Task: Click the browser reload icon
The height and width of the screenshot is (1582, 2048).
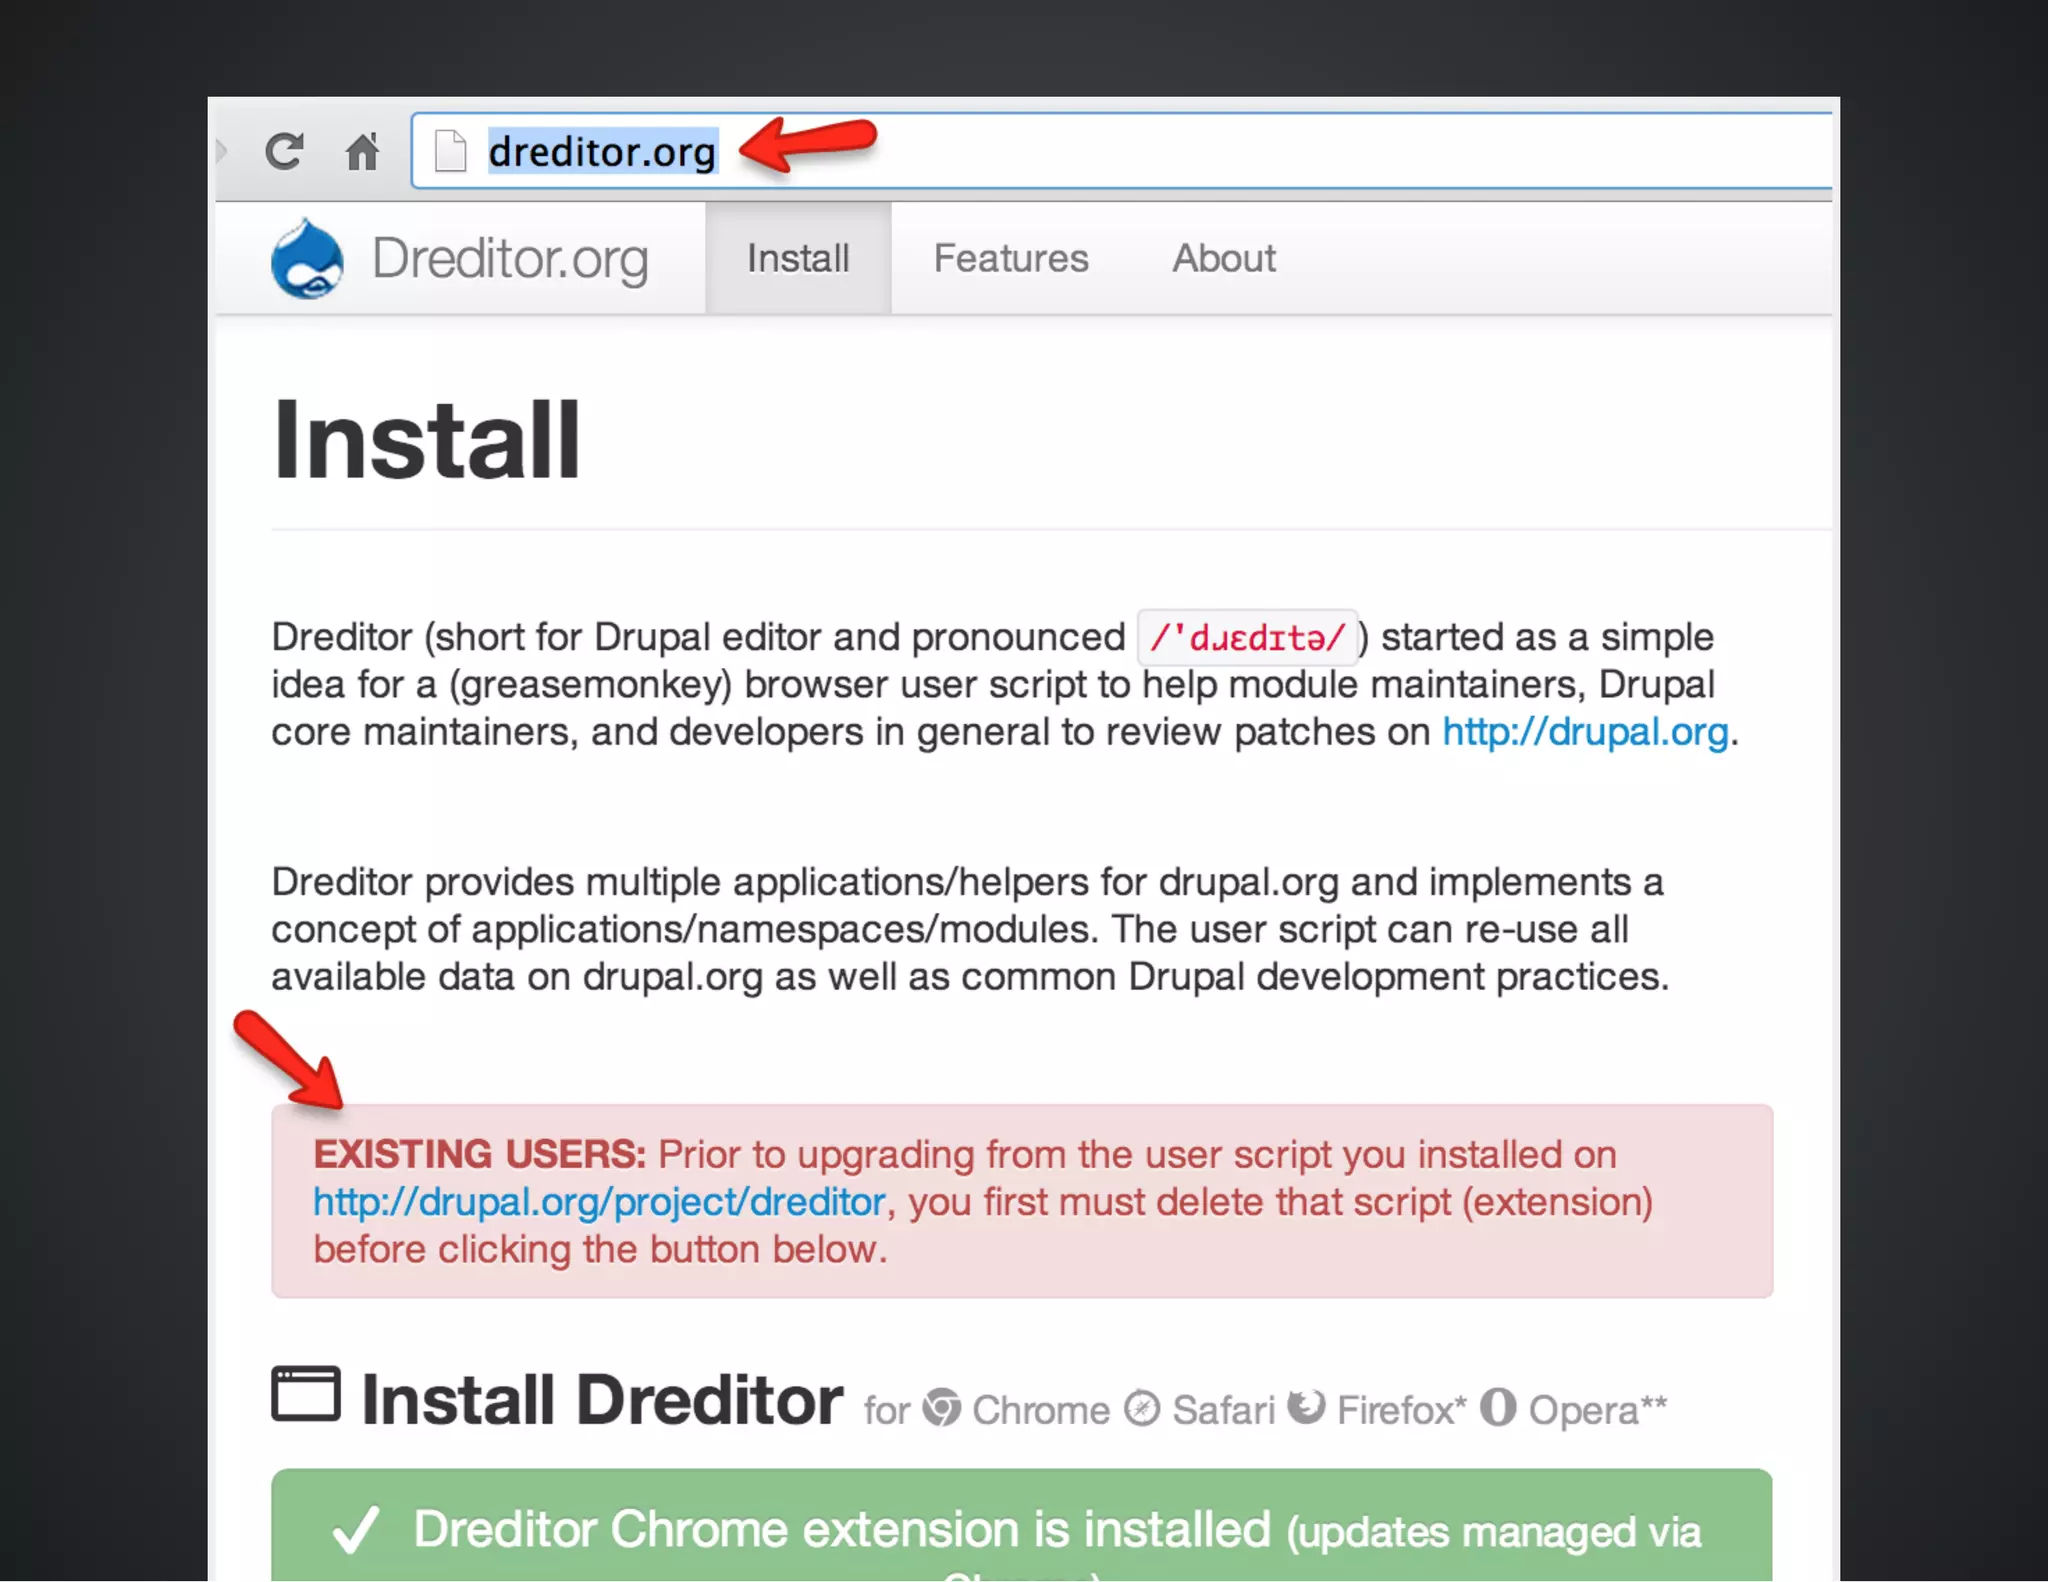Action: click(x=284, y=151)
